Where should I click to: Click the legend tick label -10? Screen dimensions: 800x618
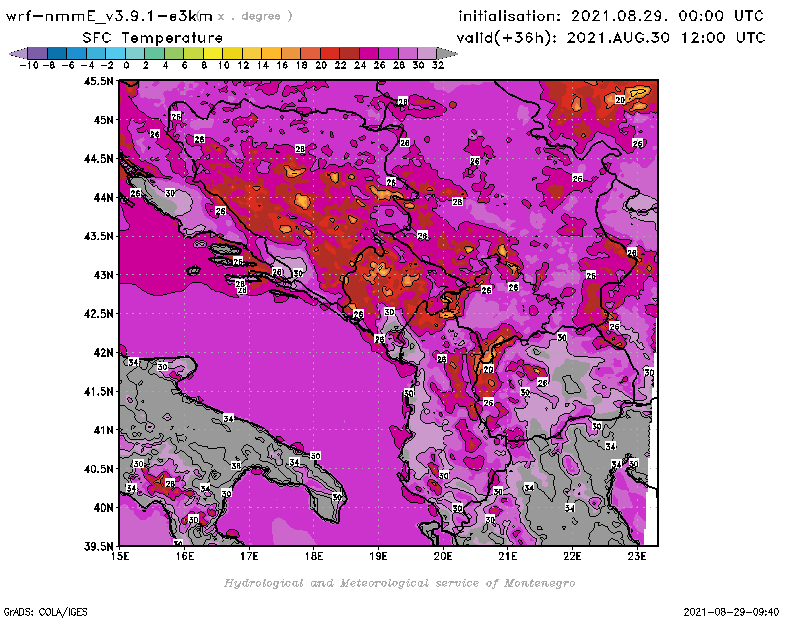coord(29,65)
